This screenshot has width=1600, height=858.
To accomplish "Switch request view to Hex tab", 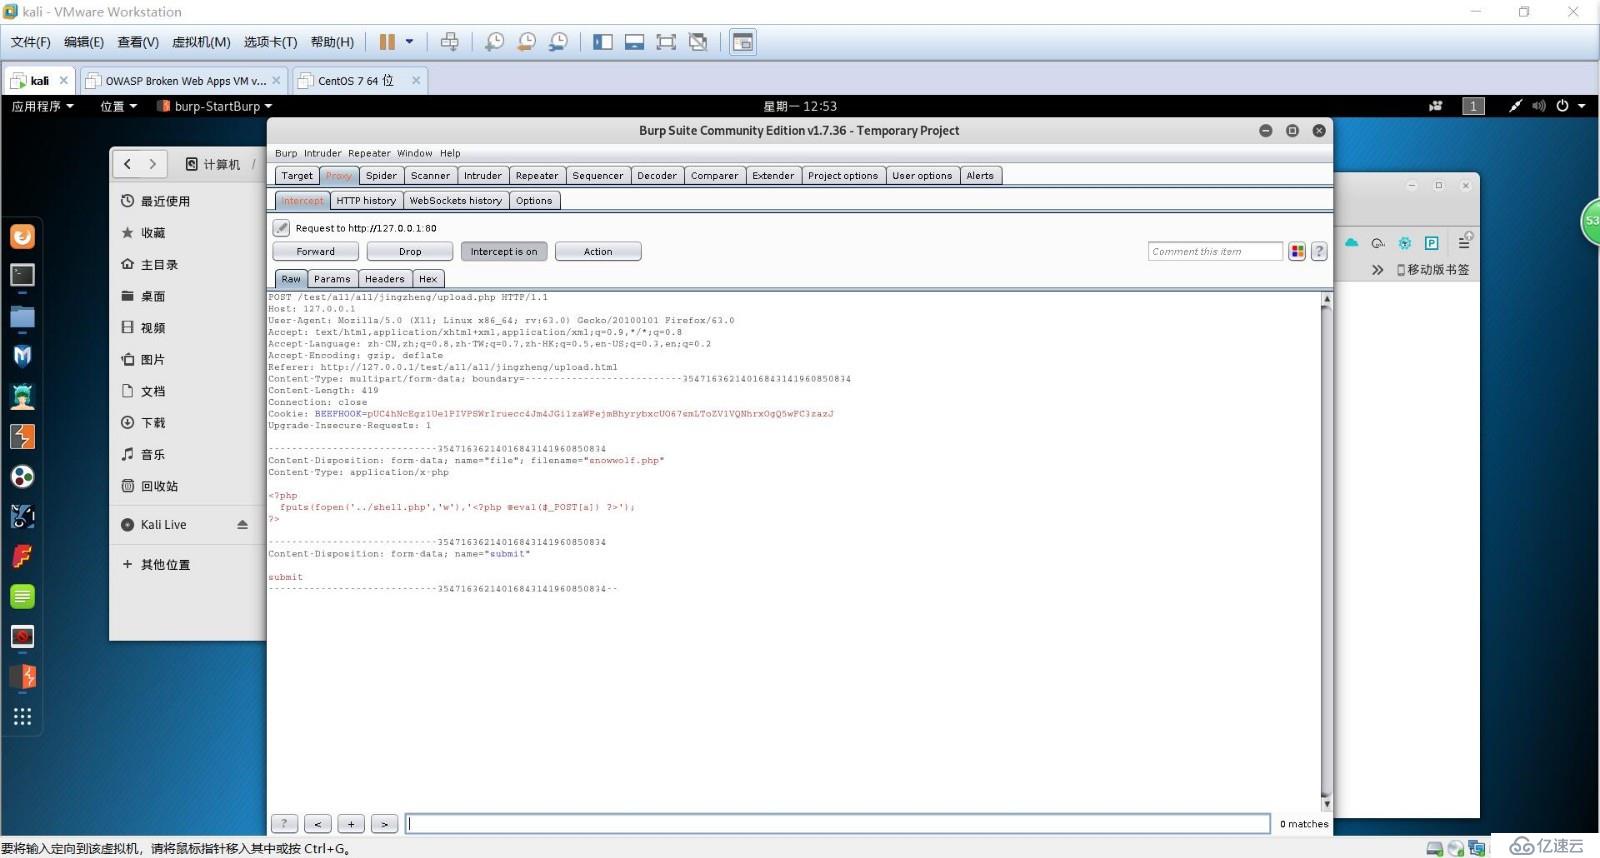I will point(428,279).
